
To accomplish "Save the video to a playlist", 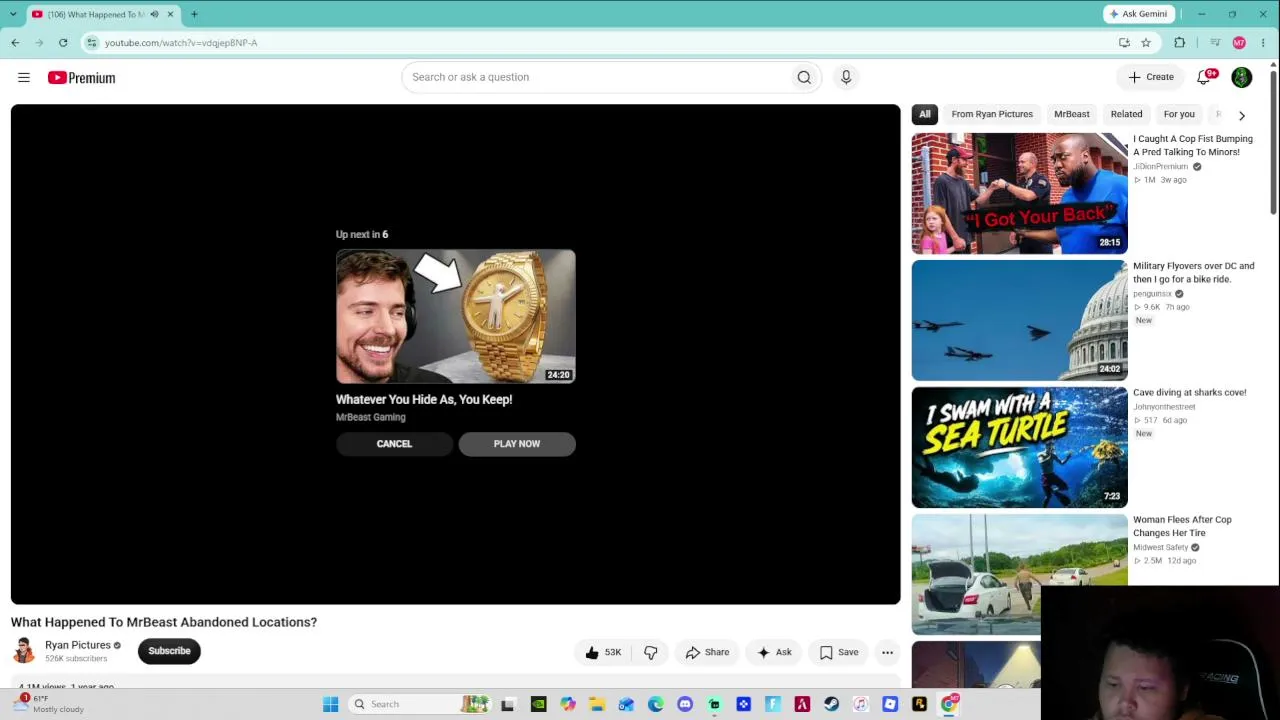I will click(839, 652).
